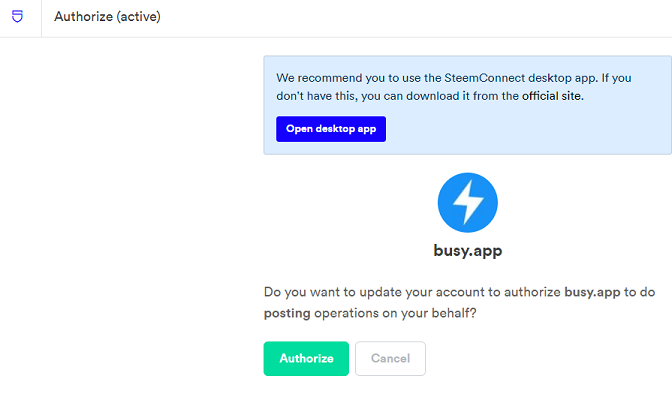Follow the official site link
Screen dimensions: 672x394
click(552, 96)
